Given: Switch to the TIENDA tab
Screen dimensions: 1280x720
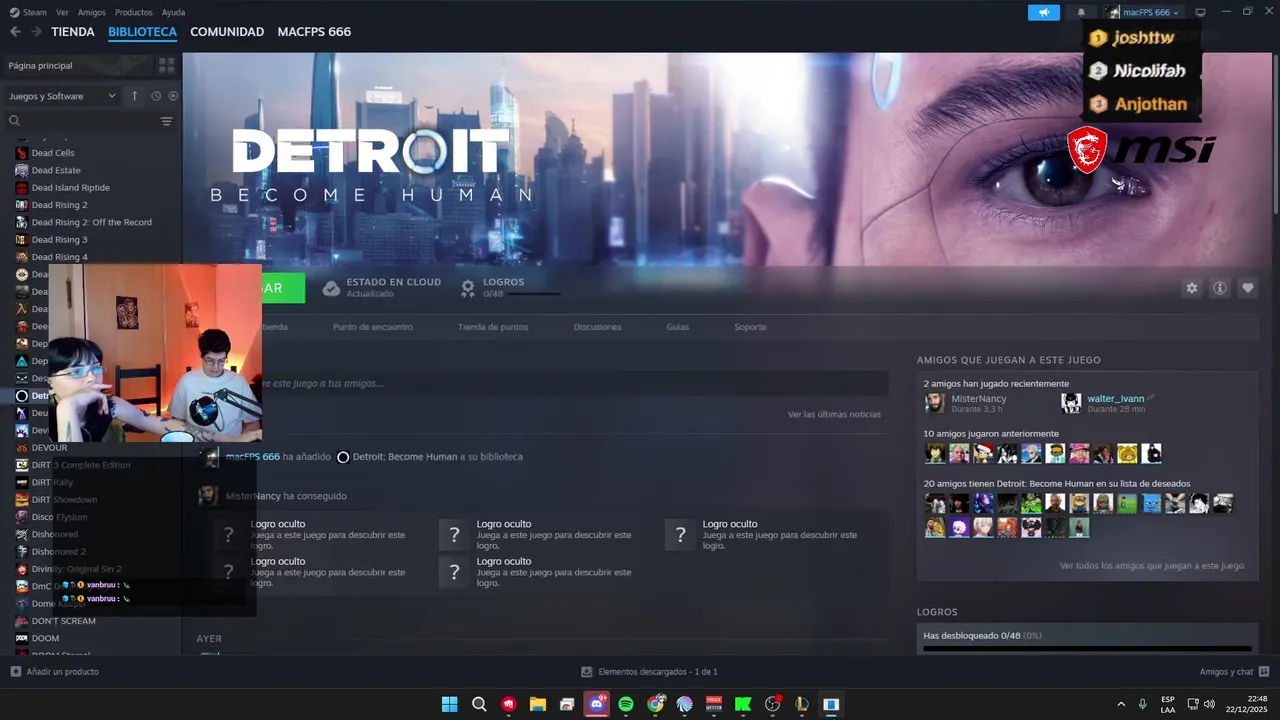Looking at the screenshot, I should tap(73, 32).
